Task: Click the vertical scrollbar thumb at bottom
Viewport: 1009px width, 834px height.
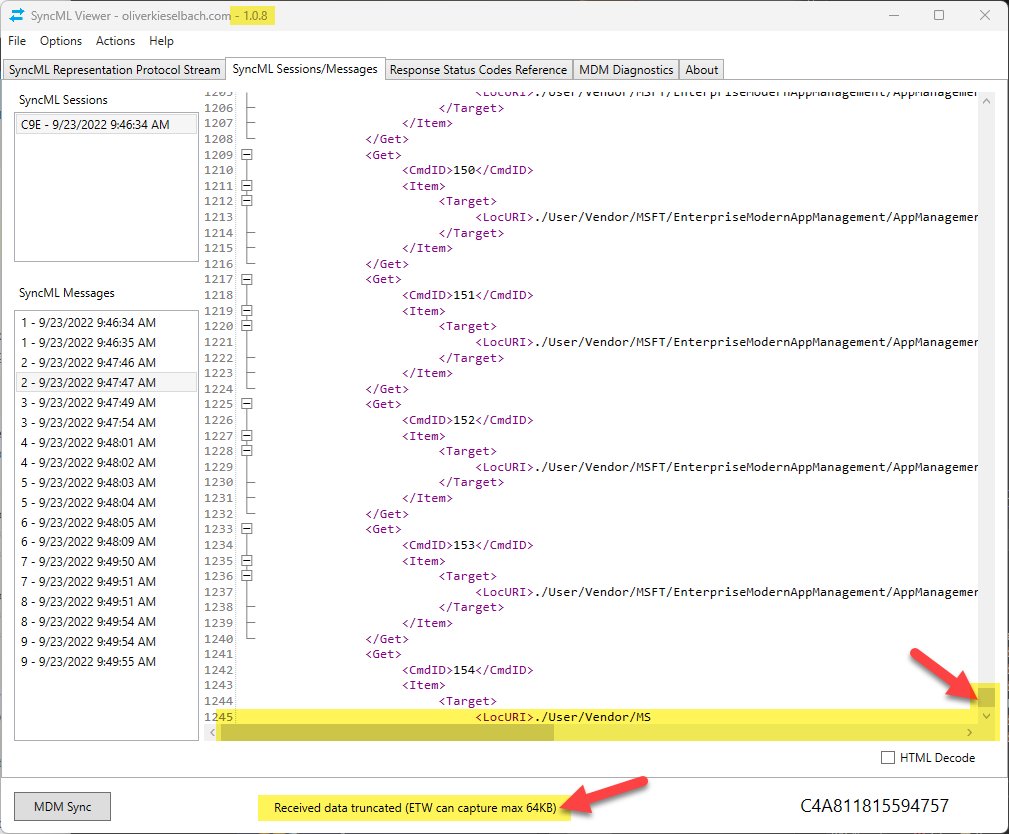Action: click(x=986, y=697)
